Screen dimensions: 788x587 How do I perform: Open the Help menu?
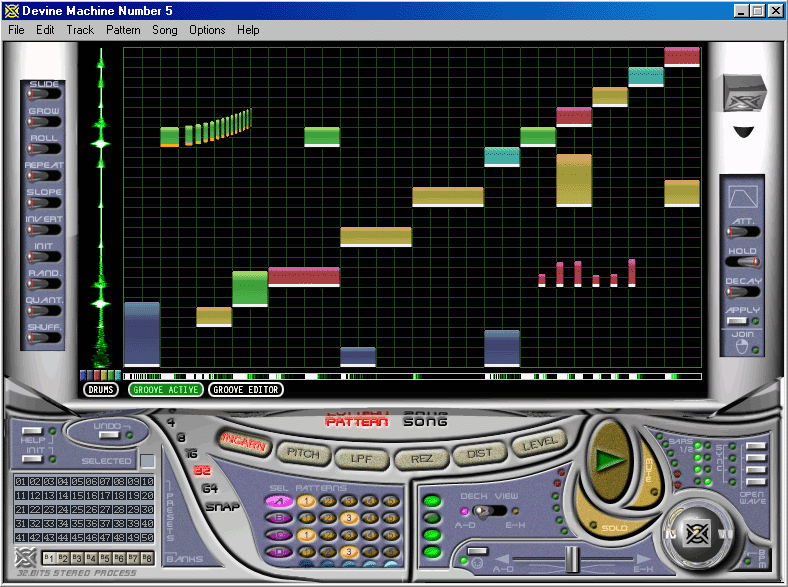[x=248, y=30]
